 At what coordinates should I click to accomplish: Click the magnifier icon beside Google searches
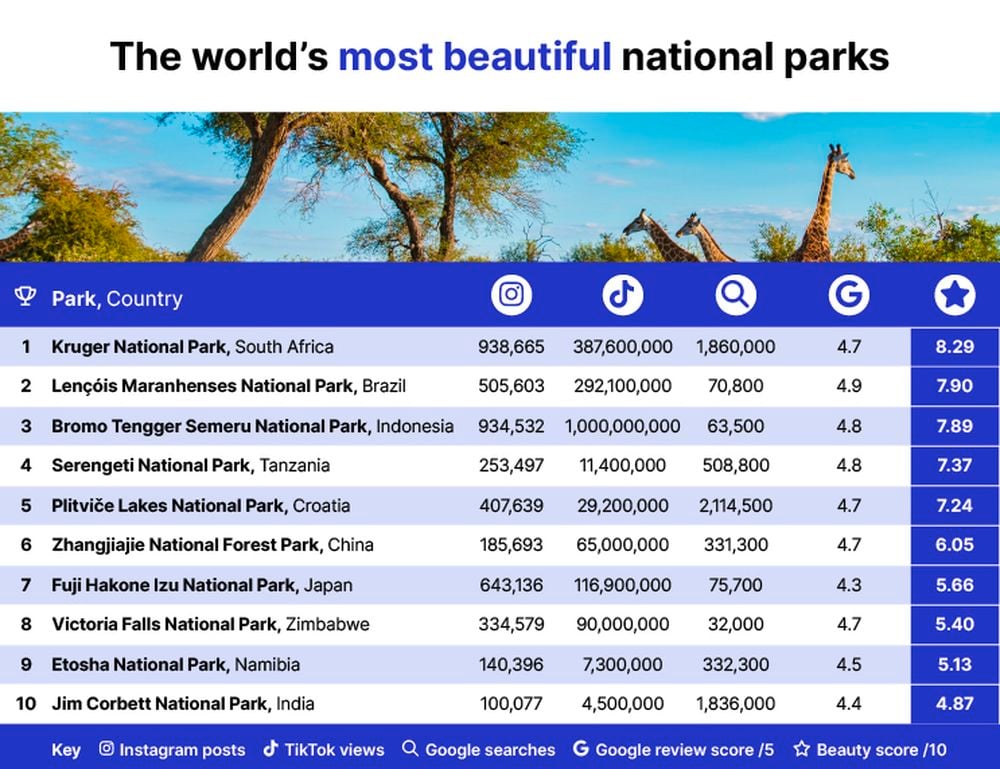click(x=410, y=749)
